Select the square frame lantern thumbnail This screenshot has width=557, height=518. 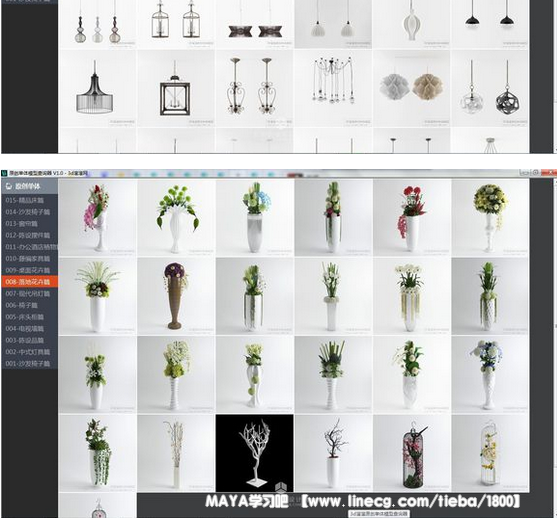176,88
